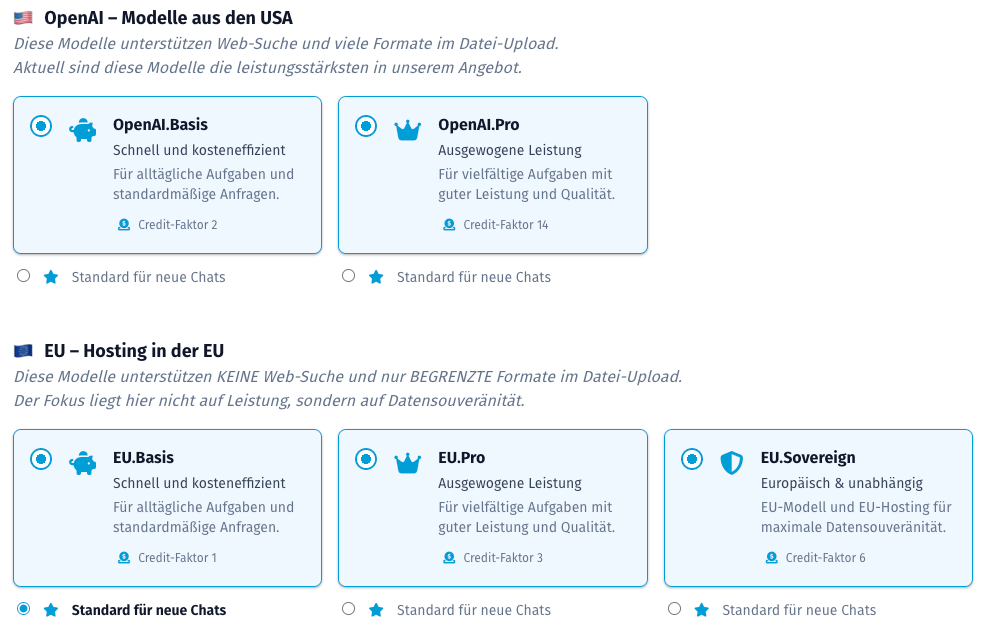Click the EU.Sovereign 'Standard für neue Chats' label
Screen dimensions: 983x635
click(799, 610)
